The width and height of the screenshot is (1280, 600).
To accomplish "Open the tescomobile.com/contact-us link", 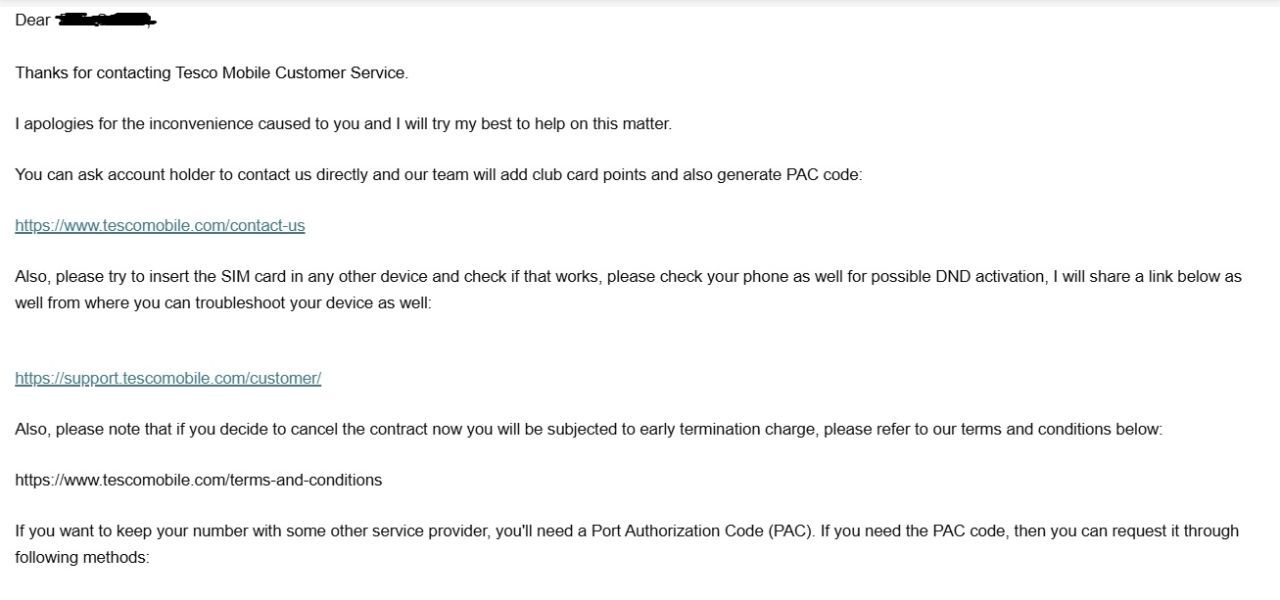I will [x=160, y=226].
